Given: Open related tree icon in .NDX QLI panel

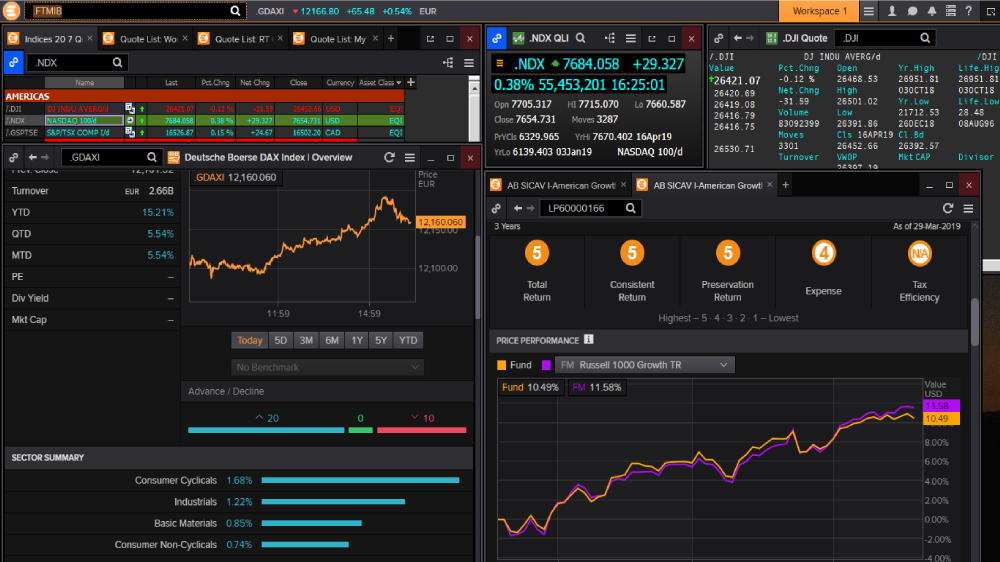Looking at the screenshot, I should [x=610, y=38].
